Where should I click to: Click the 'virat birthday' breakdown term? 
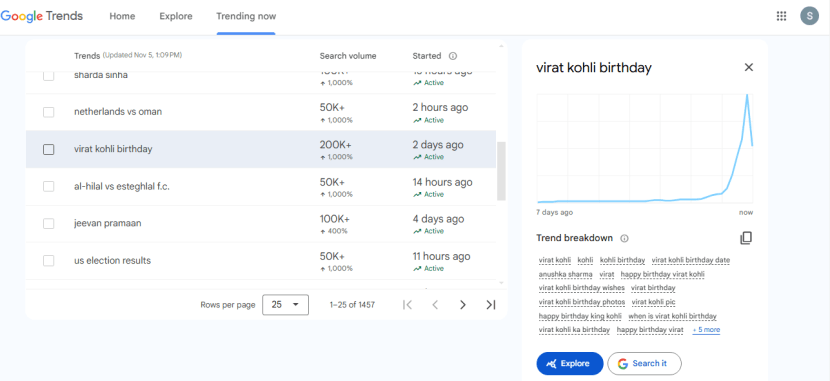click(x=653, y=288)
